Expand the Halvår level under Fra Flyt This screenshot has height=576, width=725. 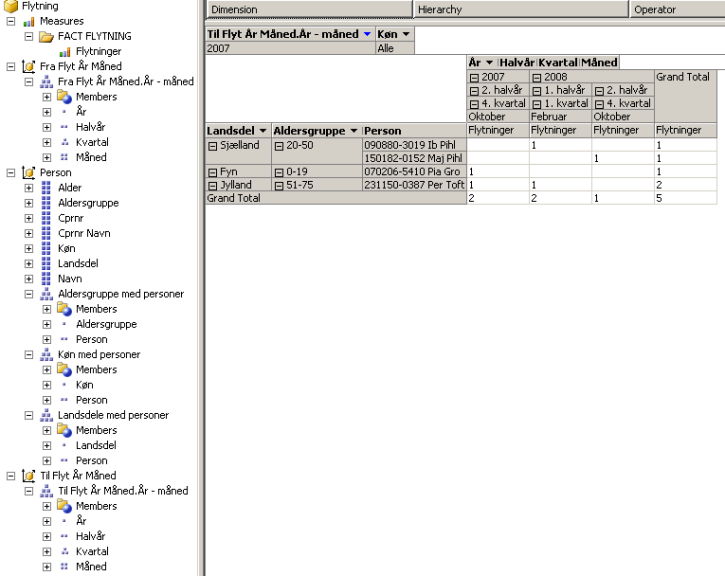[47, 127]
